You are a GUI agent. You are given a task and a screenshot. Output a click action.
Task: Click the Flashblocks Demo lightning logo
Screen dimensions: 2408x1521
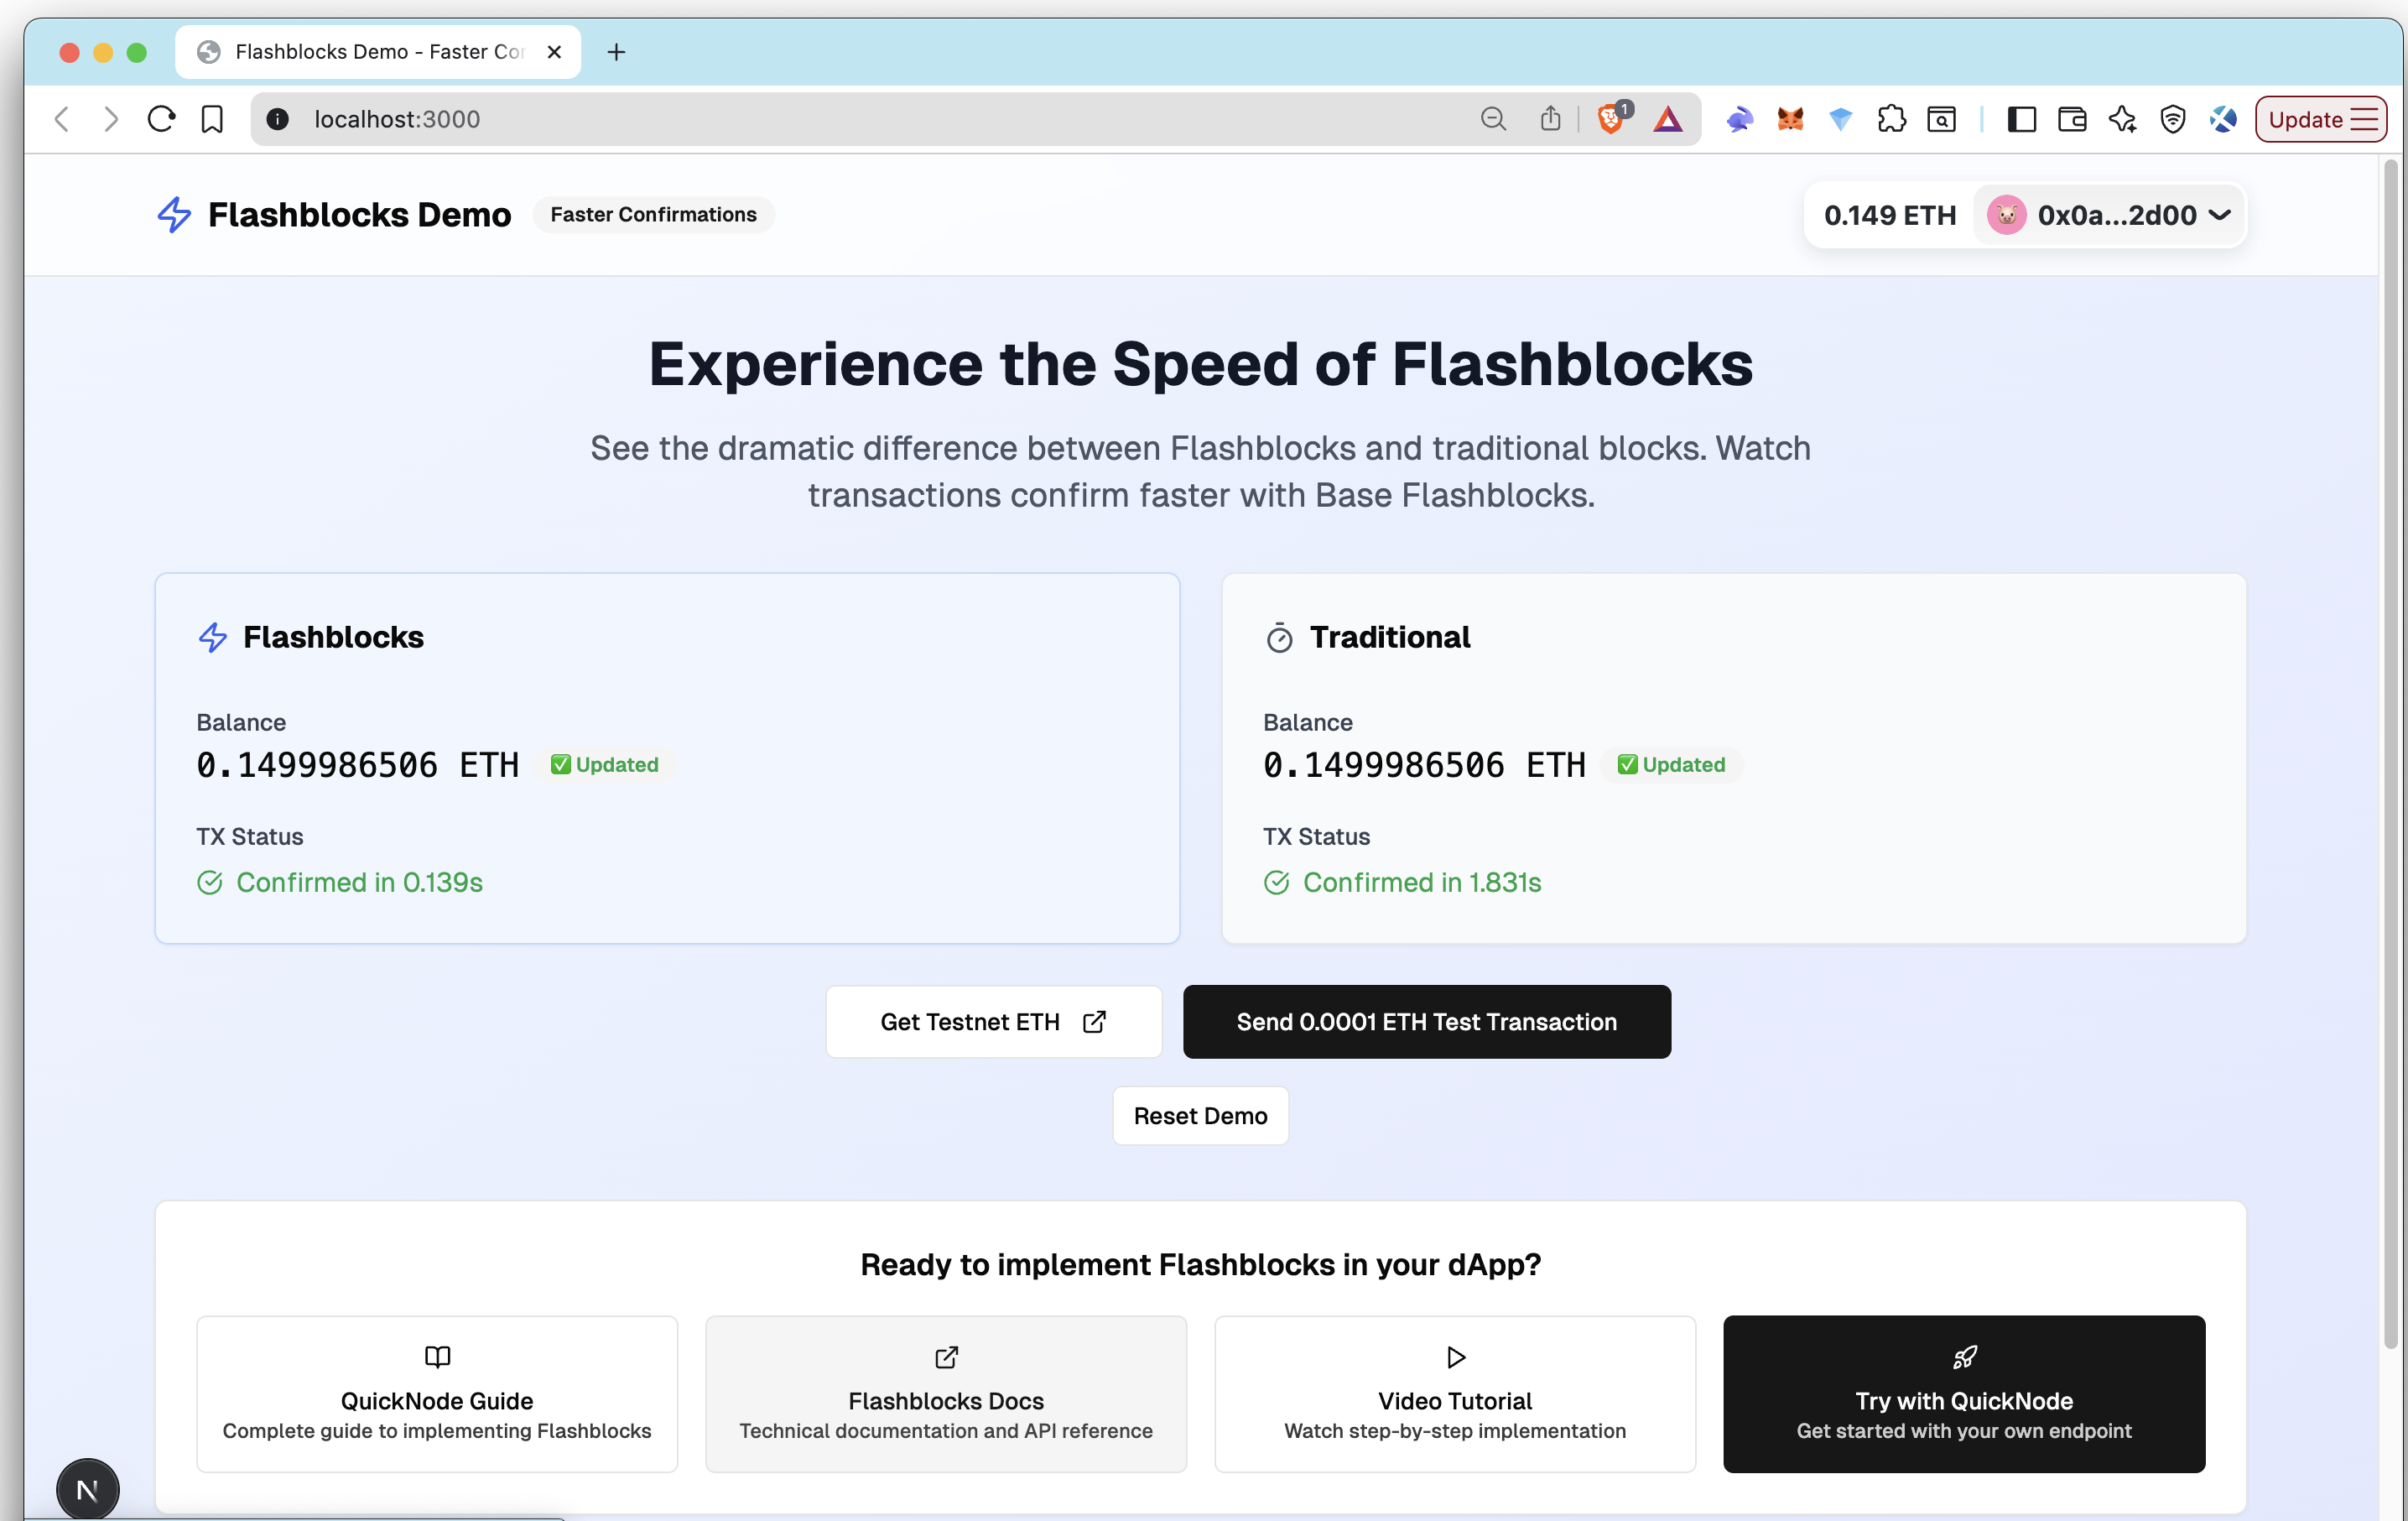(x=174, y=214)
